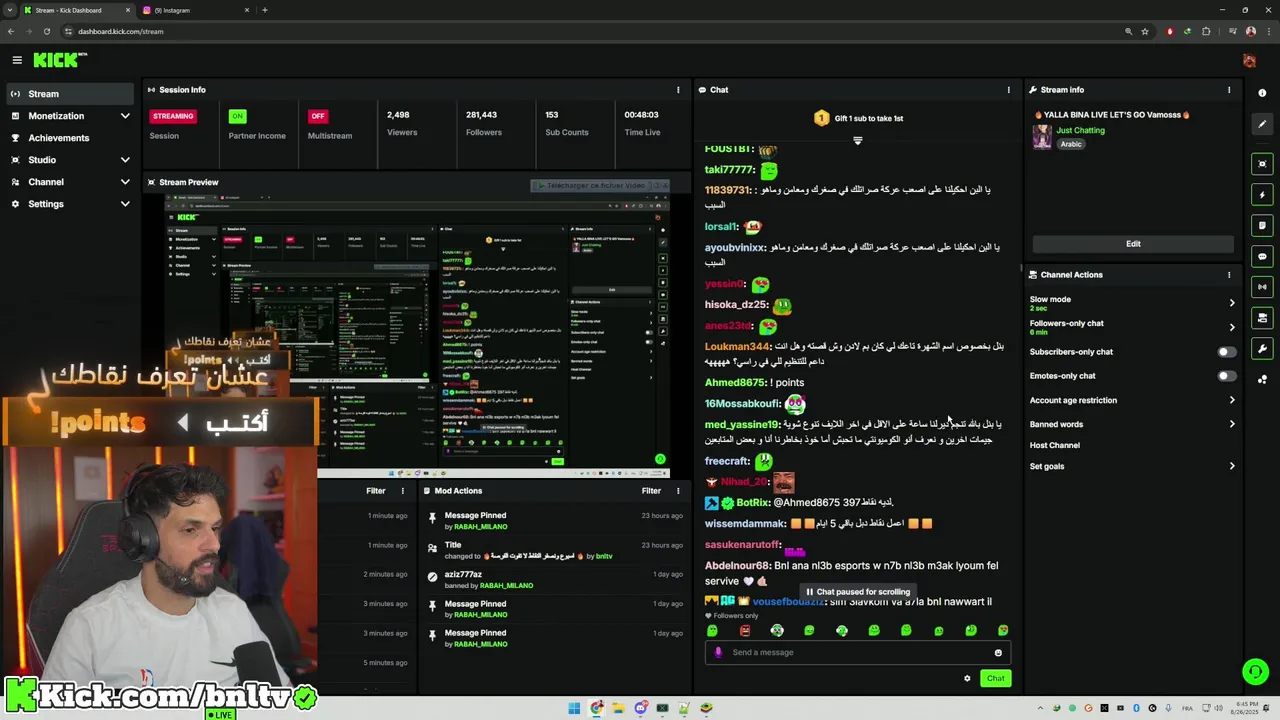Click the Edit button in Stream info
The height and width of the screenshot is (720, 1280).
(1133, 244)
